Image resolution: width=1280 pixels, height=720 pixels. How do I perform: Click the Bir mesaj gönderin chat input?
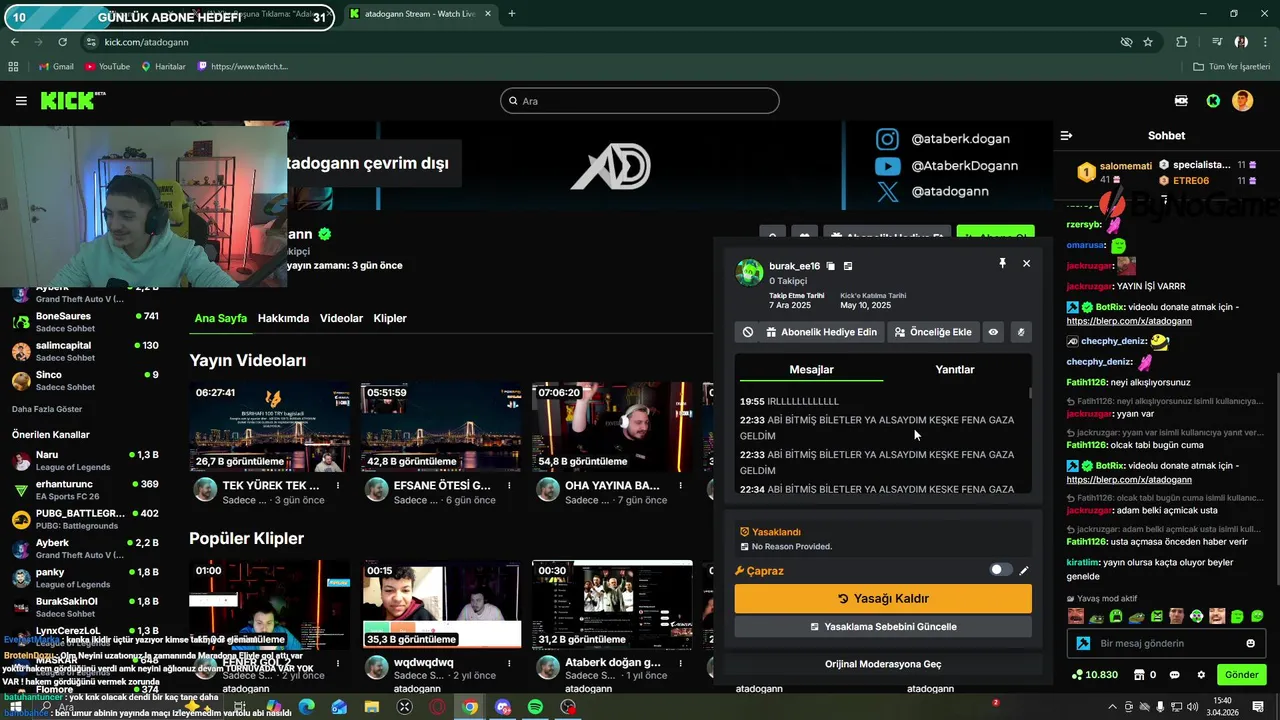click(1165, 643)
